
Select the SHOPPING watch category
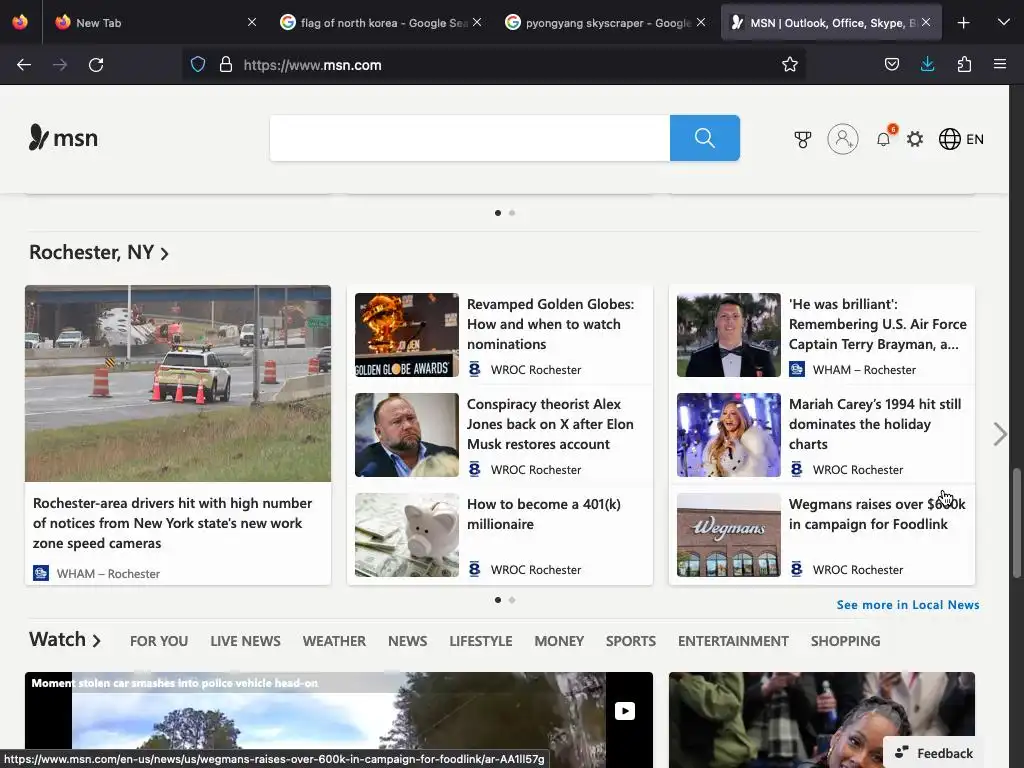point(846,641)
